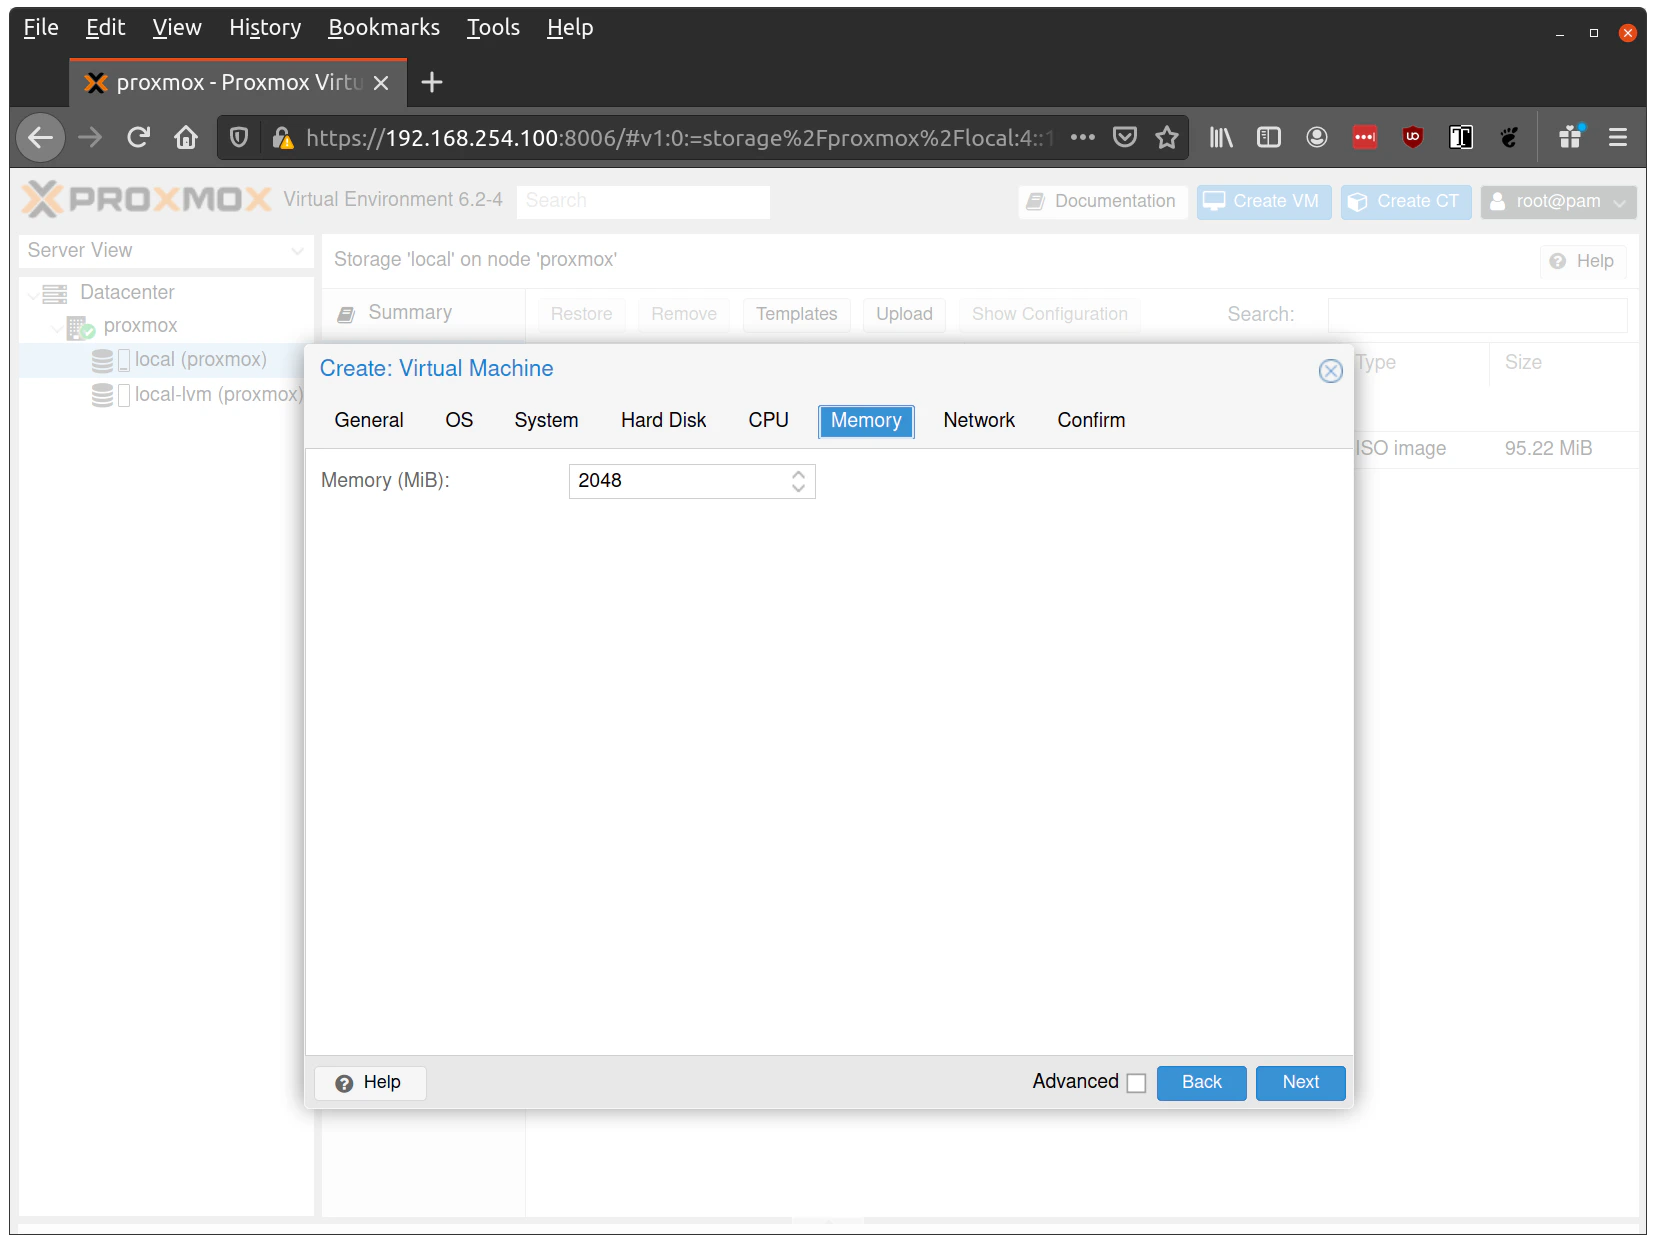Open the Firefox hamburger menu
The image size is (1656, 1244).
[x=1618, y=138]
